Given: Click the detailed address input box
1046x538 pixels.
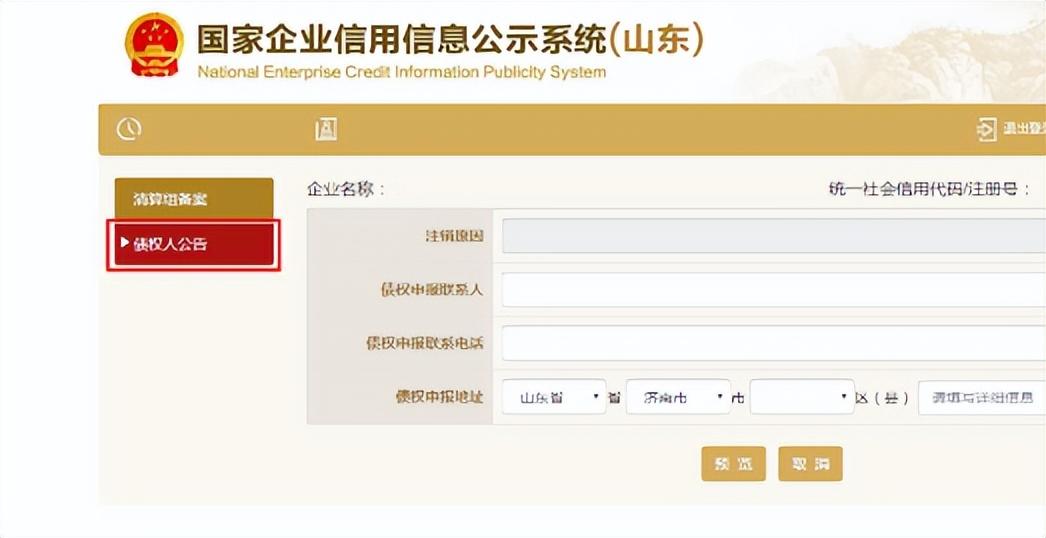Looking at the screenshot, I should [981, 397].
